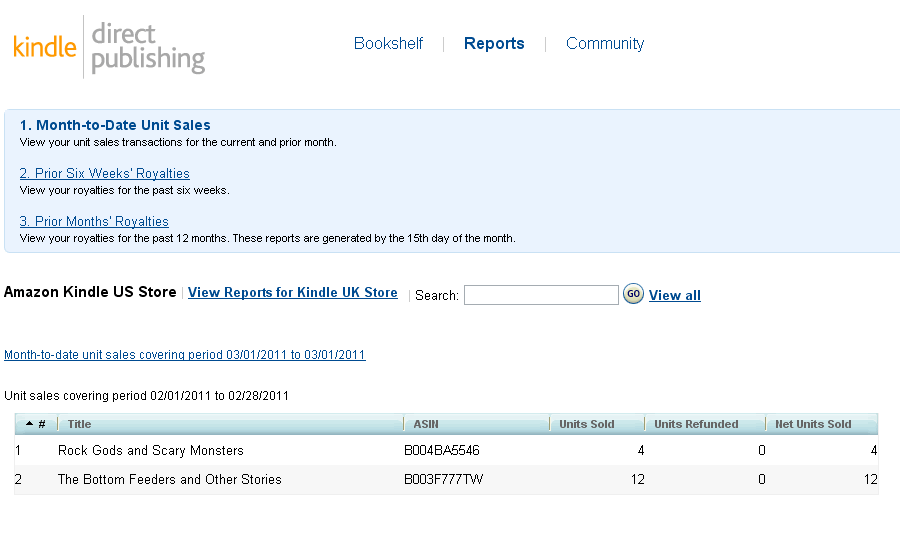Click the sort arrow in # column
Viewport: 900px width, 559px height.
(x=30, y=424)
